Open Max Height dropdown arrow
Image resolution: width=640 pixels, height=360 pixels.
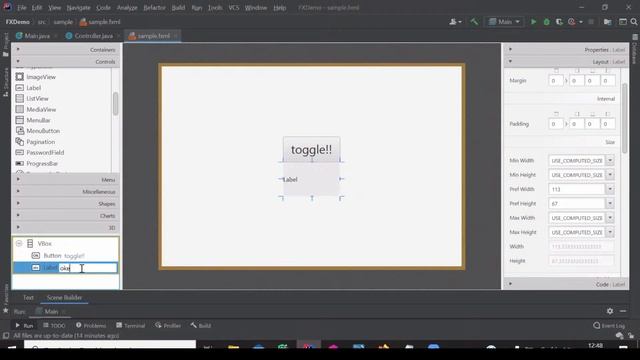(x=610, y=232)
